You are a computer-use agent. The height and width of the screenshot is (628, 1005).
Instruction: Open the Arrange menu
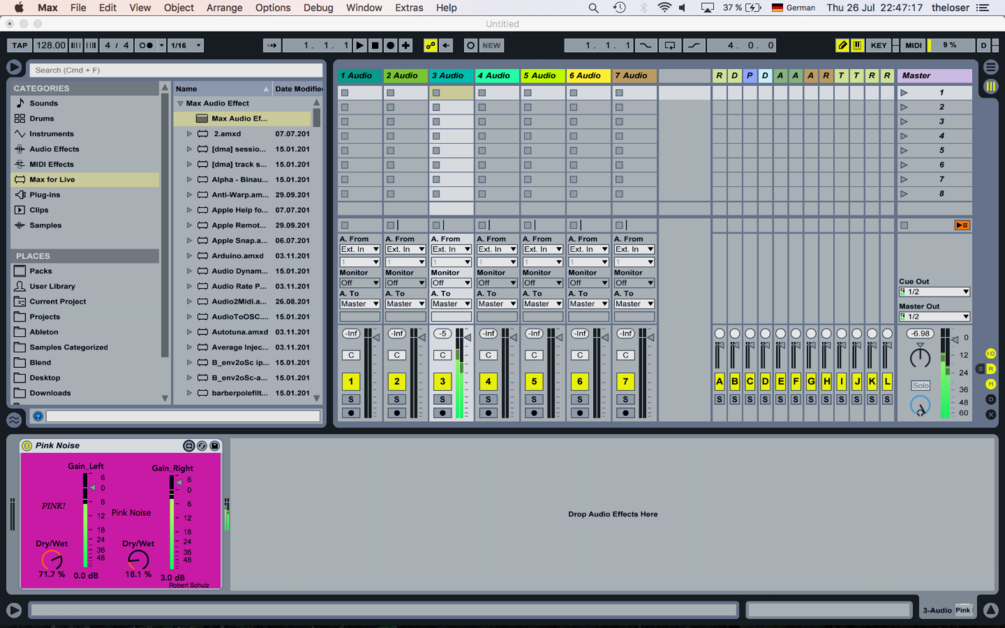[224, 8]
